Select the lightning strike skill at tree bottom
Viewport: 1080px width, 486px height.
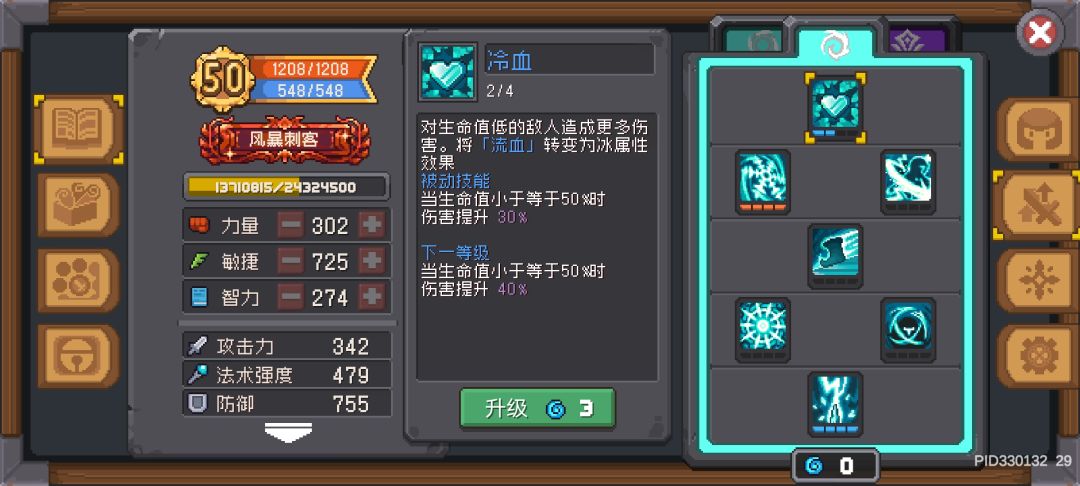click(x=835, y=404)
